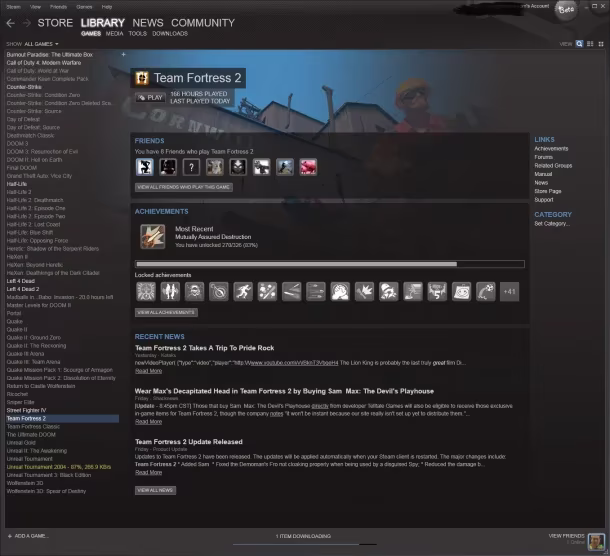Open the Store Page link
The height and width of the screenshot is (556, 610).
pyautogui.click(x=548, y=191)
